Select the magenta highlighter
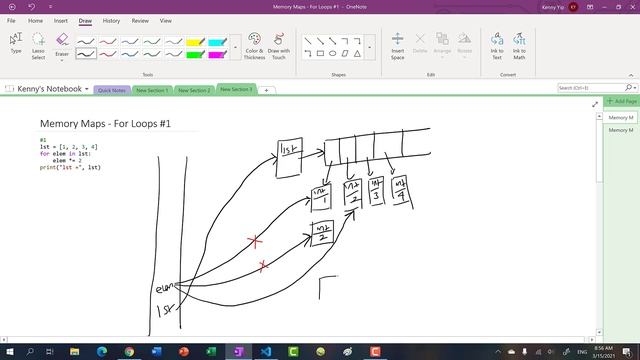 (x=218, y=54)
